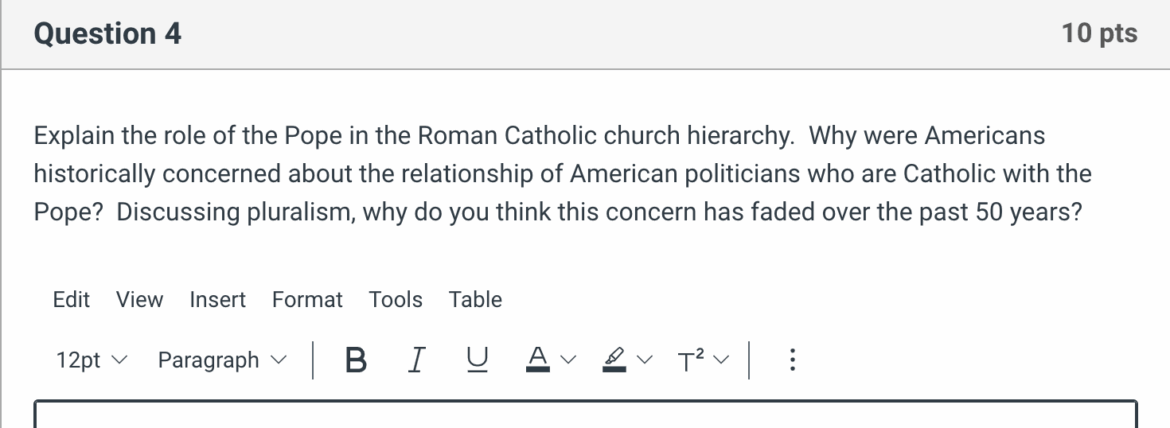Open the three-dot more options menu
1170x428 pixels.
(x=792, y=359)
